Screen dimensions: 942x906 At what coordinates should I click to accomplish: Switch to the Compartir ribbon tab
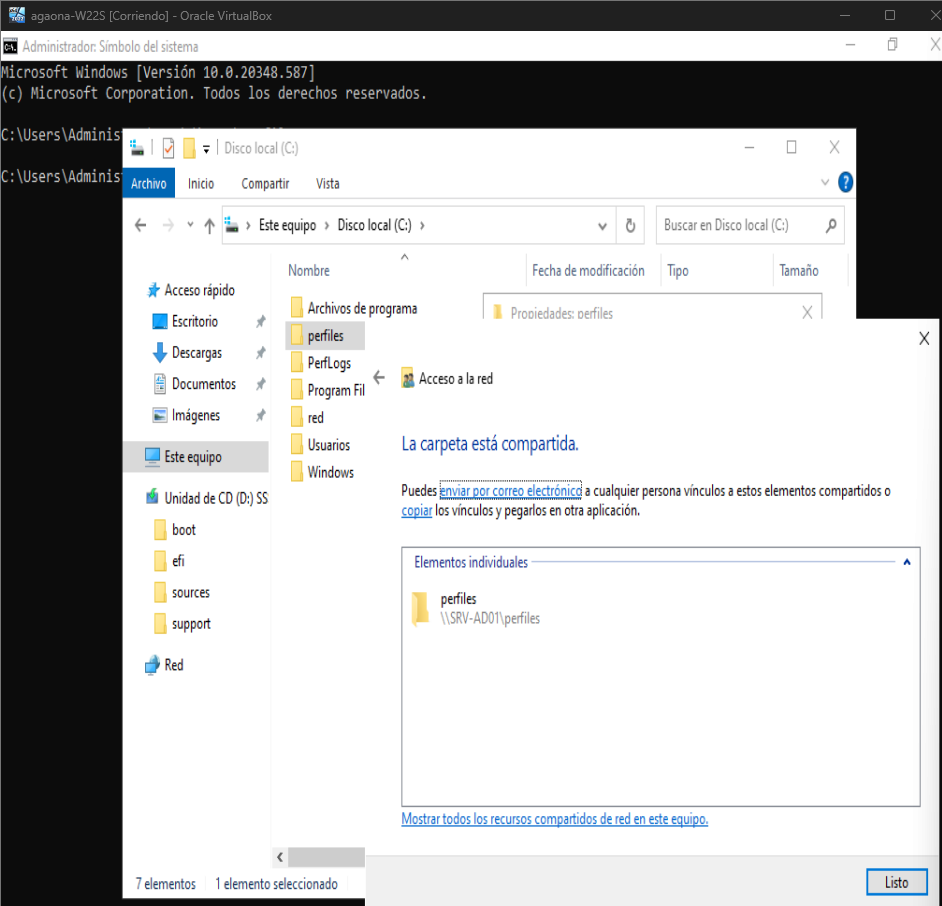pos(265,183)
